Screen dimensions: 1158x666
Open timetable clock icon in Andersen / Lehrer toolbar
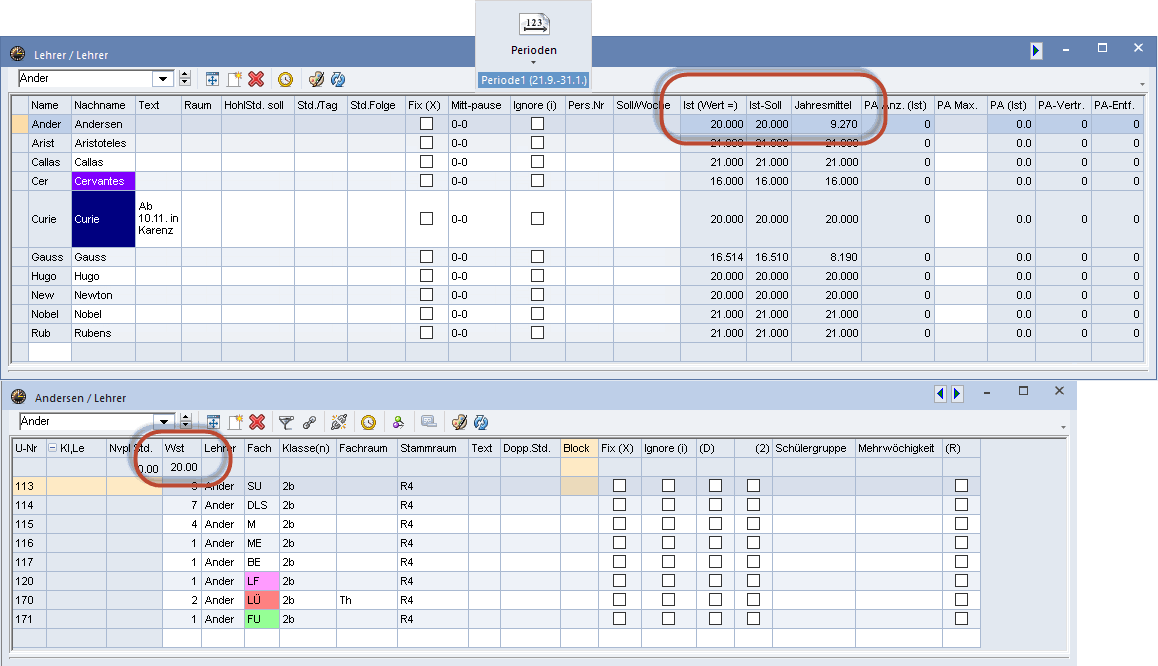pos(369,422)
